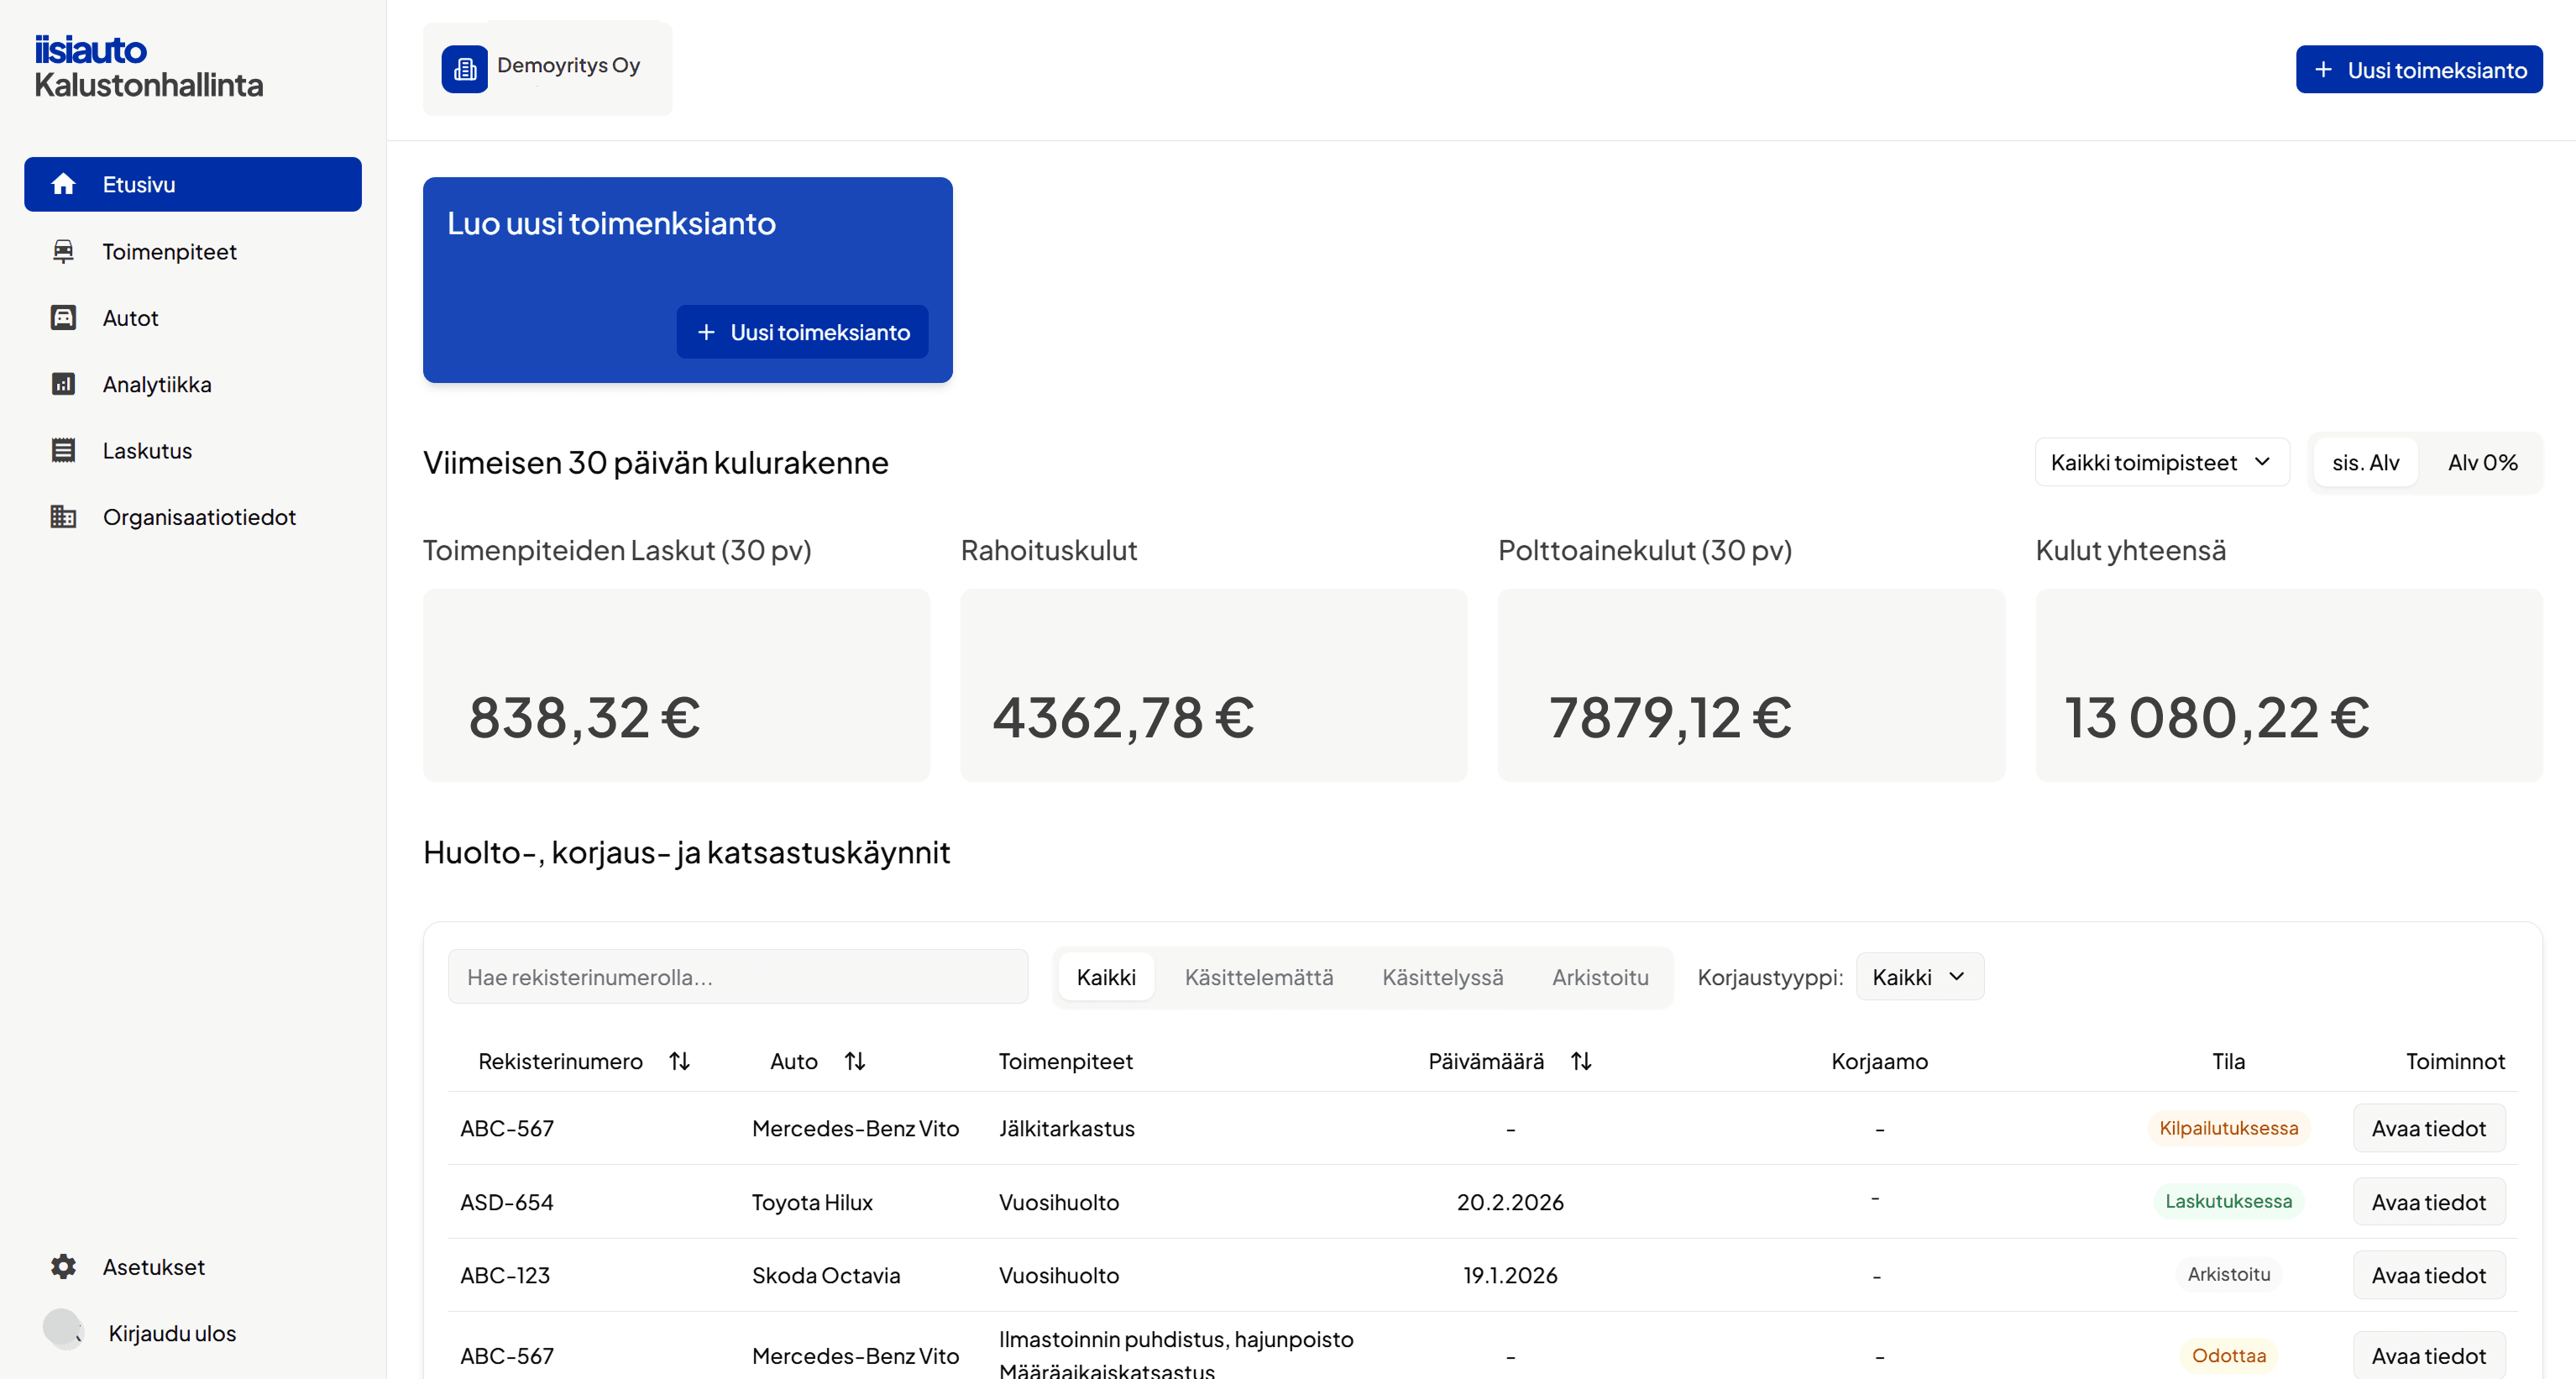The width and height of the screenshot is (2576, 1379).
Task: Open Toimenpiteet via its car icon
Action: (x=63, y=251)
